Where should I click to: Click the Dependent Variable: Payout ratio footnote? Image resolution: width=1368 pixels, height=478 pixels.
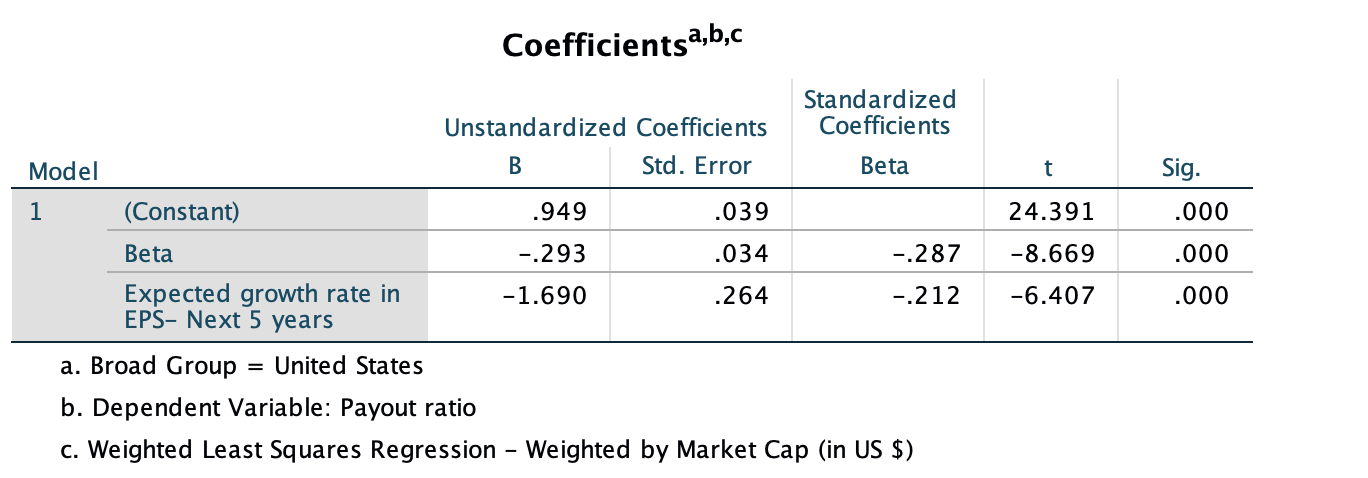pos(268,408)
